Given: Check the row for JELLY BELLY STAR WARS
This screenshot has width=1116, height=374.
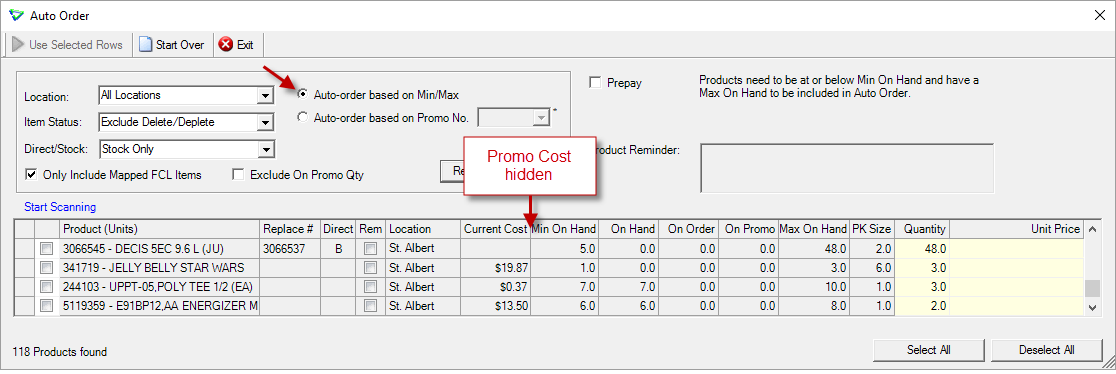Looking at the screenshot, I should [x=46, y=268].
